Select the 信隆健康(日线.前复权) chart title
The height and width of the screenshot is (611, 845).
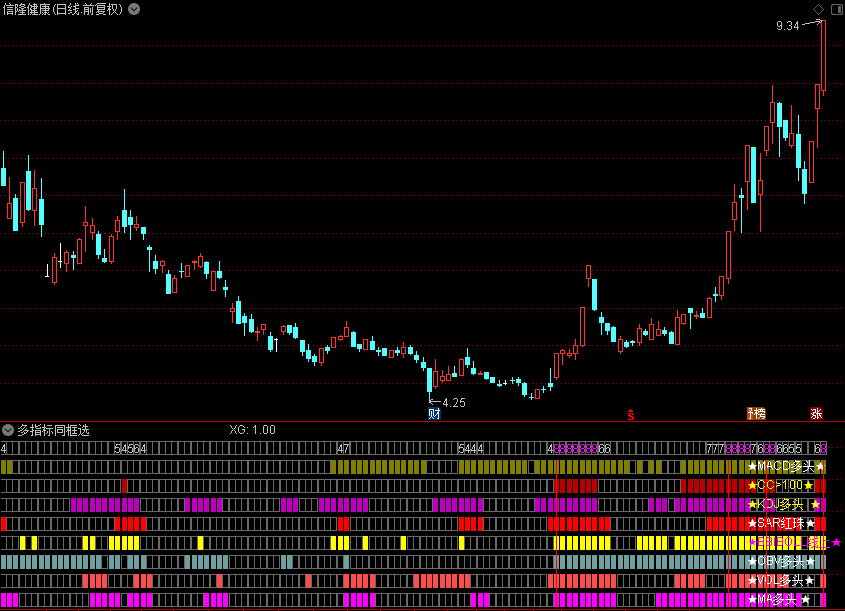point(63,9)
